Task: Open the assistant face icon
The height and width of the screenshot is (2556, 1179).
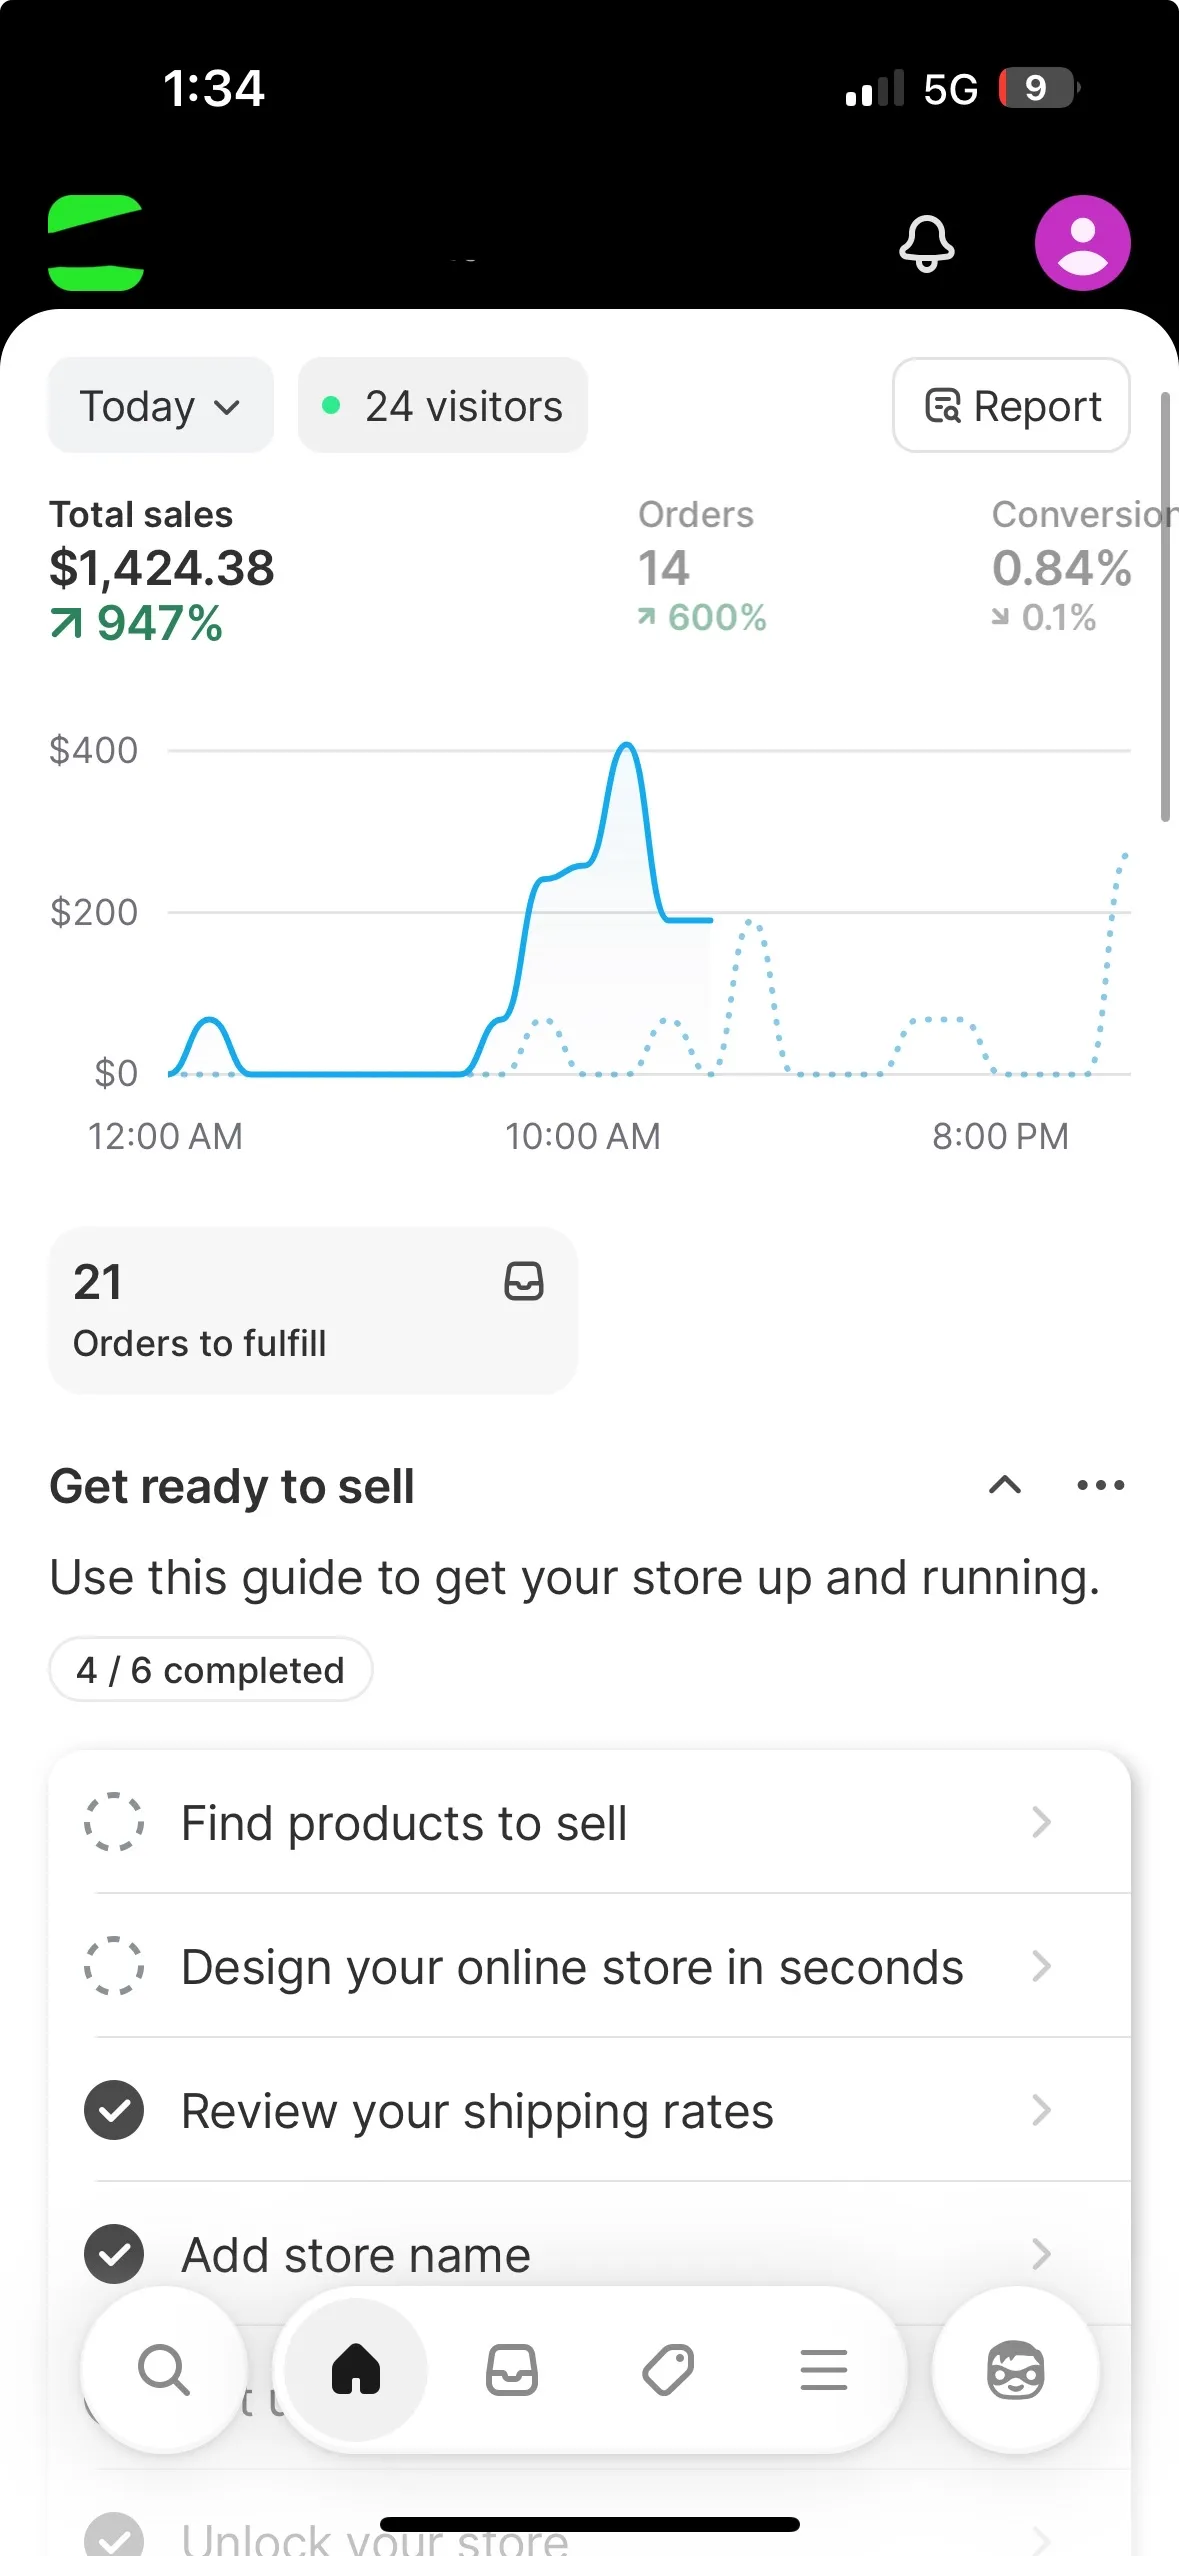Action: click(x=1015, y=2369)
